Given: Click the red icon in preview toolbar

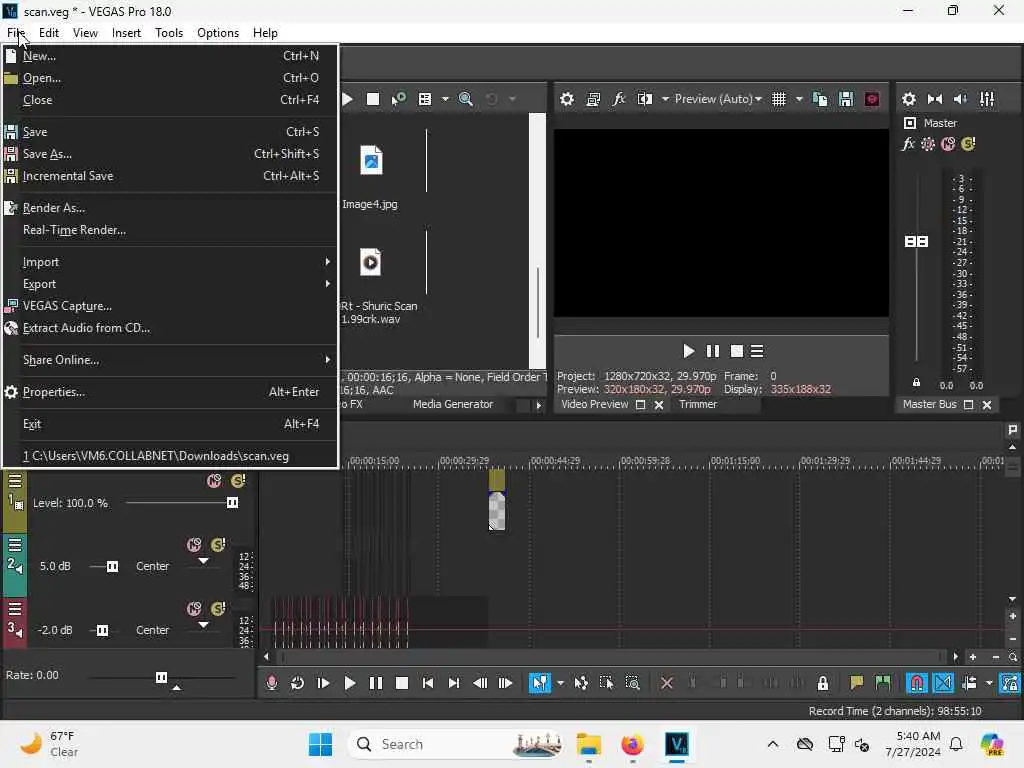Looking at the screenshot, I should (x=872, y=99).
